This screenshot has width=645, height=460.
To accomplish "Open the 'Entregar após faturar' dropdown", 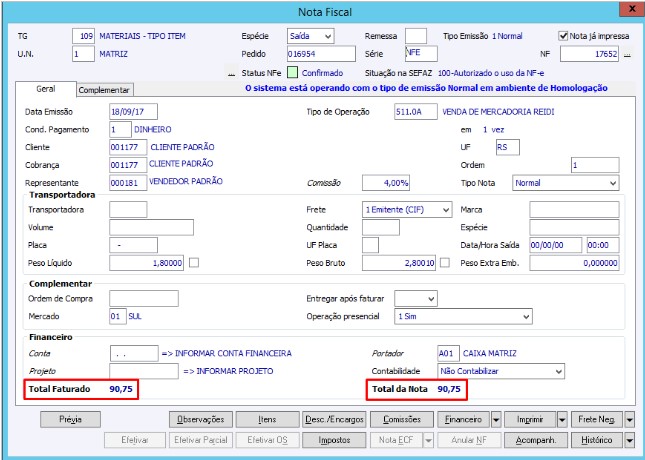I will tap(416, 299).
